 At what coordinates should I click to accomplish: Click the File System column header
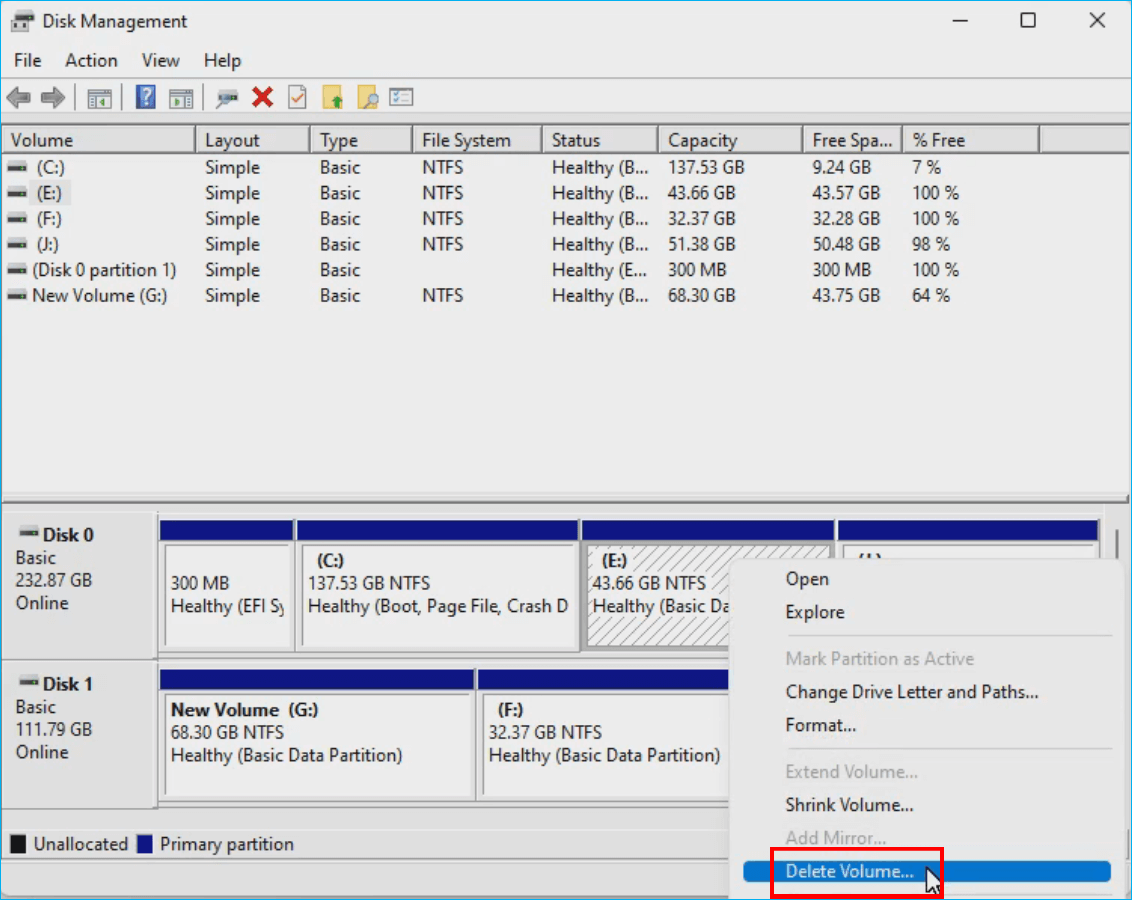[466, 140]
